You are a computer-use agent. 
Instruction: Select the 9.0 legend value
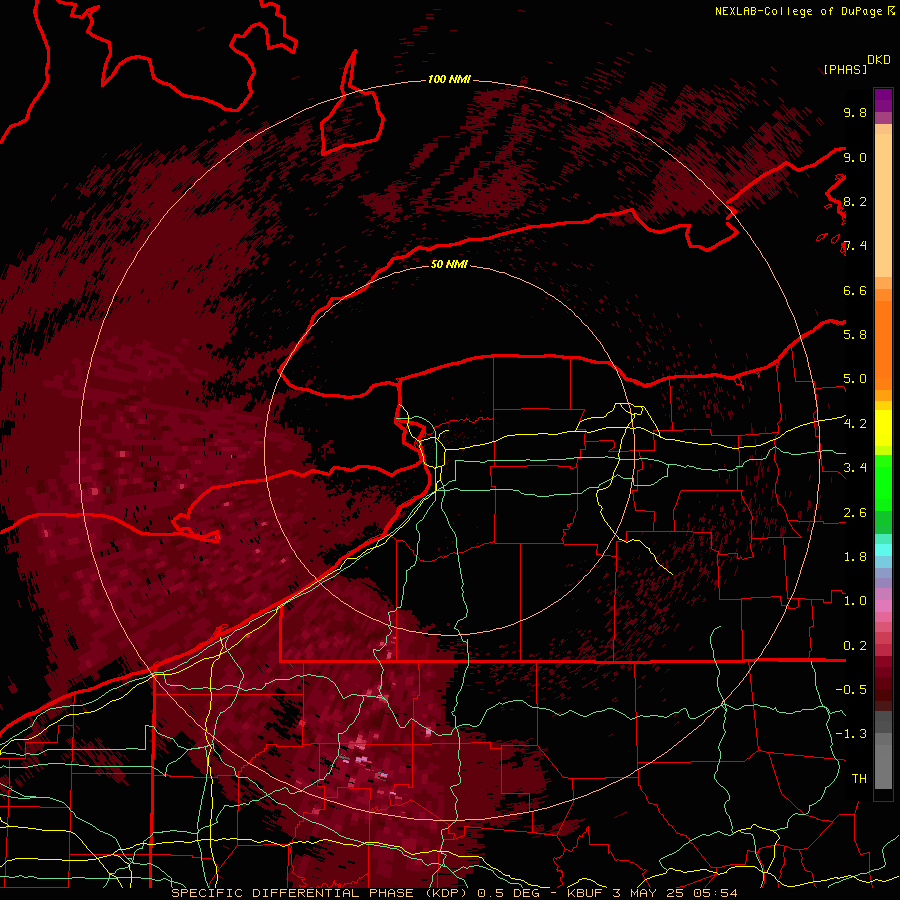coord(855,157)
